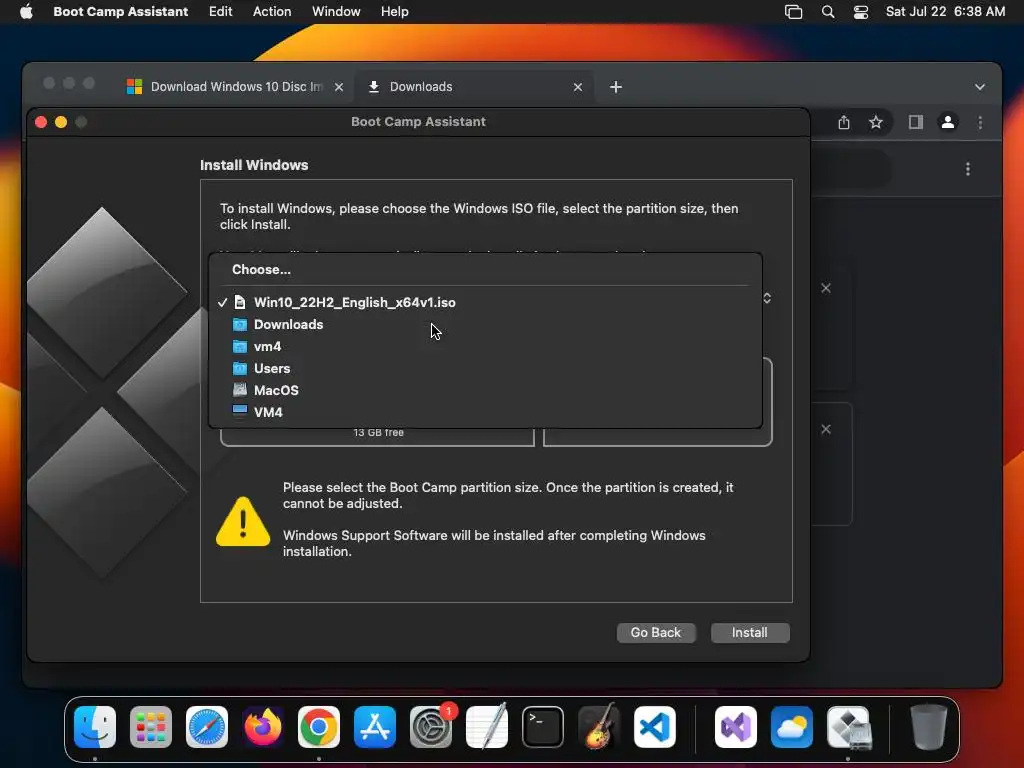Open Downloads page three-dot menu

(x=968, y=169)
